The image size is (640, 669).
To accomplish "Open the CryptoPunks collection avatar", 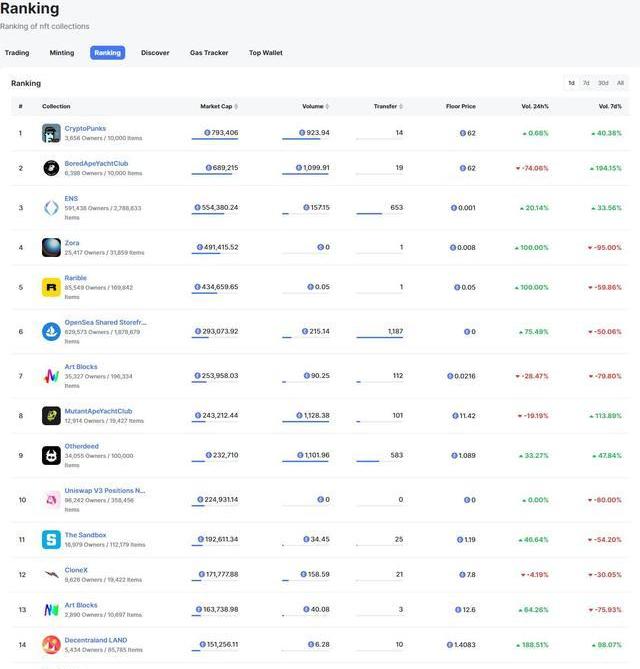I will tap(51, 133).
